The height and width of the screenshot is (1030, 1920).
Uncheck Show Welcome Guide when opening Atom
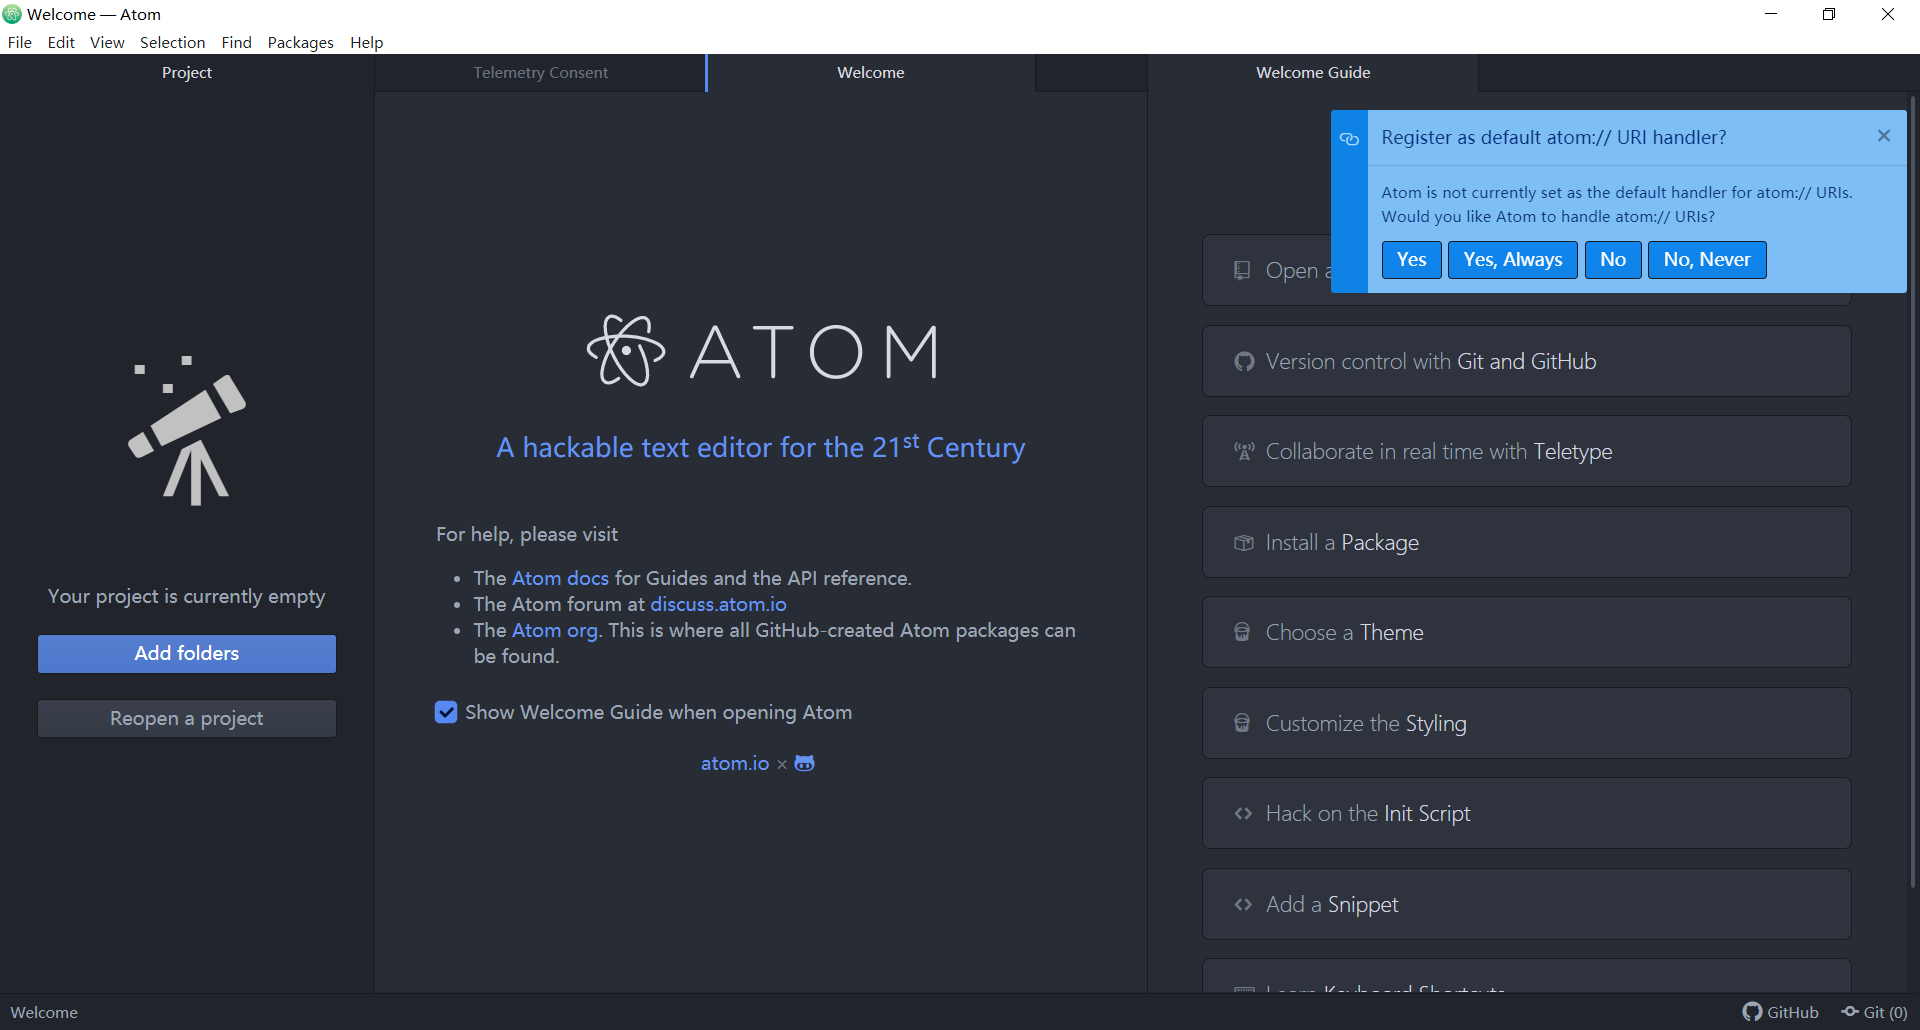[446, 712]
